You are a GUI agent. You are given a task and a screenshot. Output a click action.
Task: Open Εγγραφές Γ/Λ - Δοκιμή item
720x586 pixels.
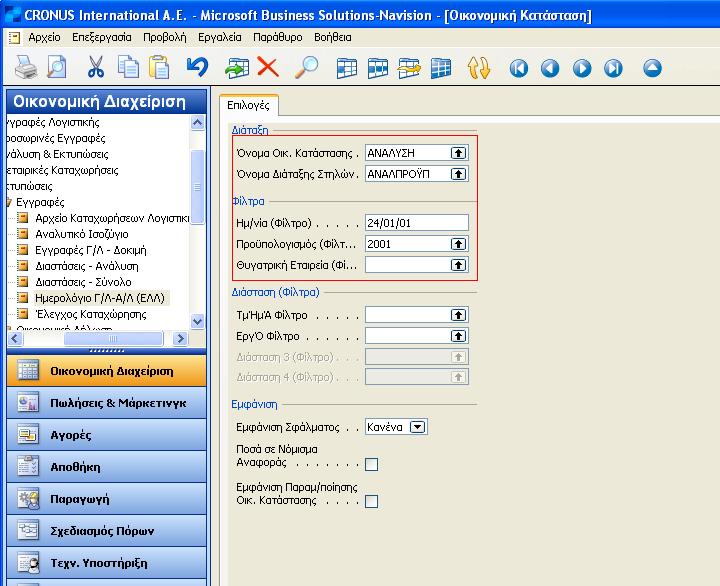point(91,250)
